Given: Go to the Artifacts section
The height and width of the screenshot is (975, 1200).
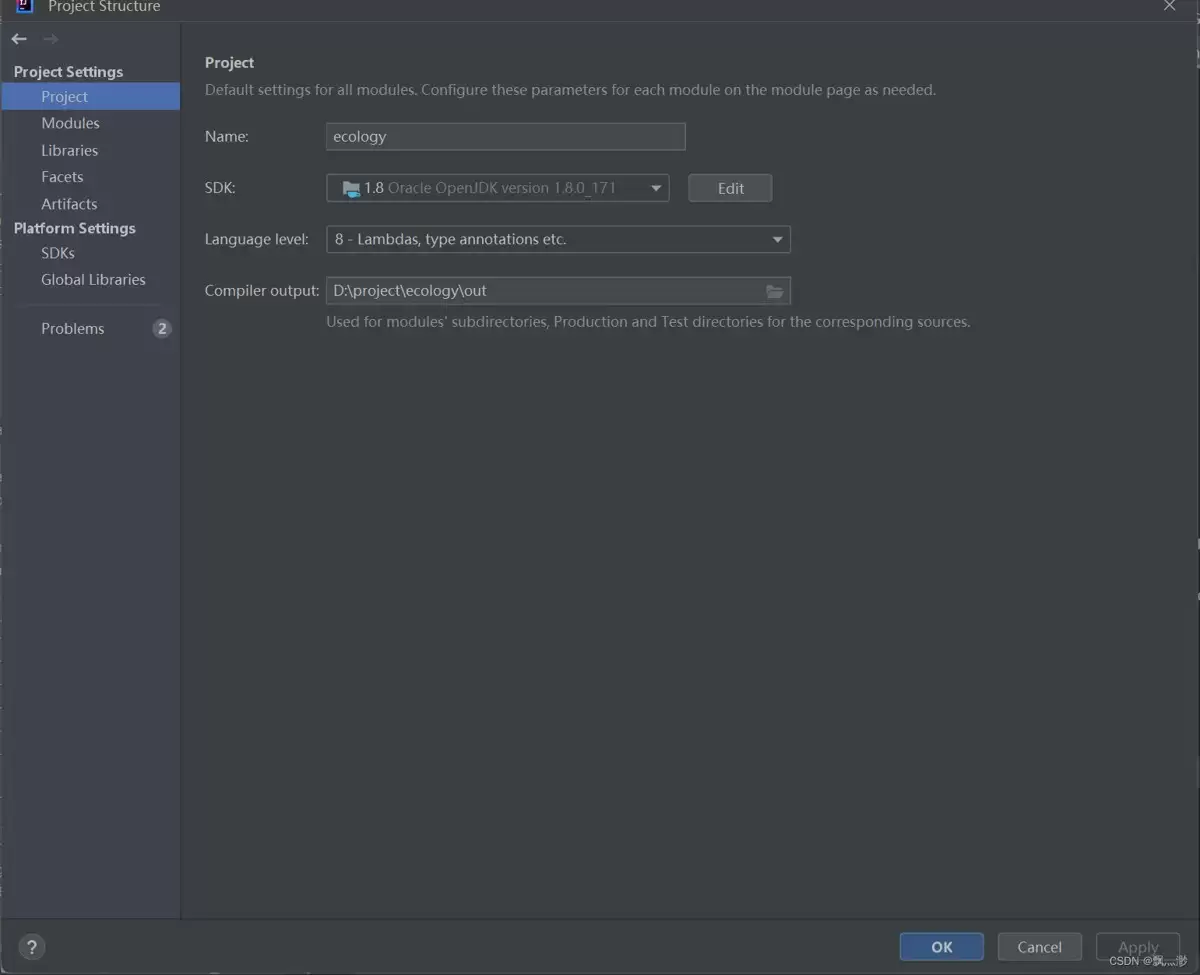Looking at the screenshot, I should coord(69,203).
